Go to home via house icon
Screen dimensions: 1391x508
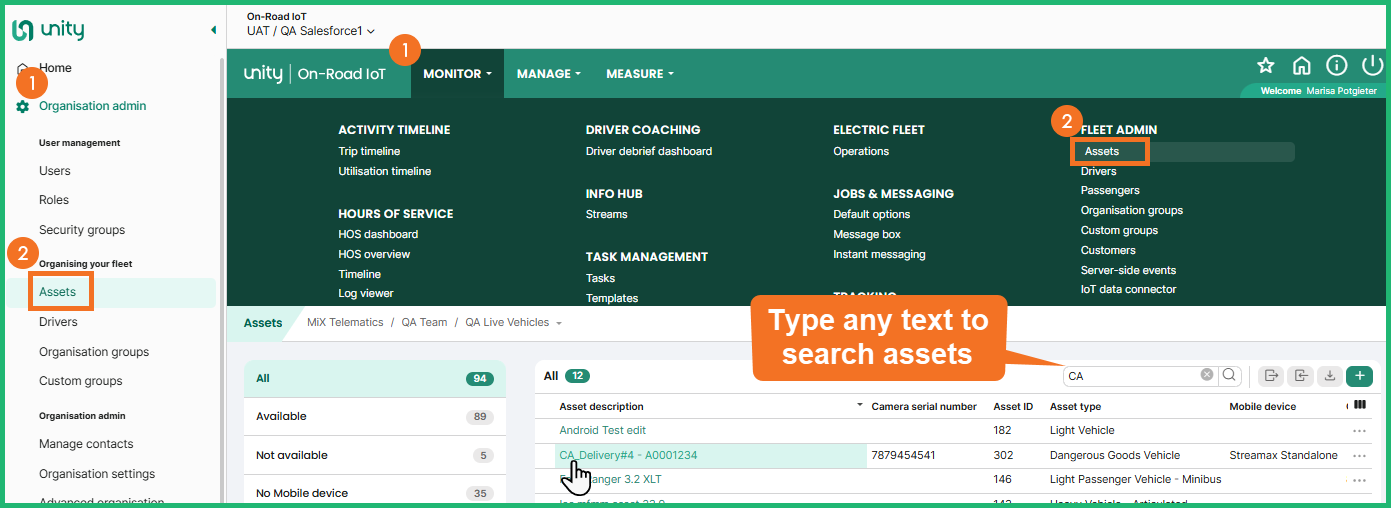[1301, 66]
